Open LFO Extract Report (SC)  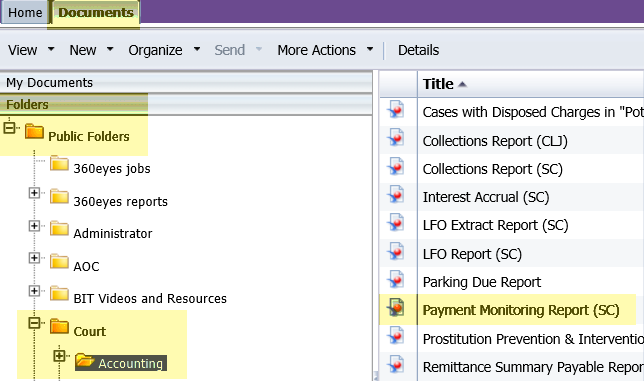point(495,225)
